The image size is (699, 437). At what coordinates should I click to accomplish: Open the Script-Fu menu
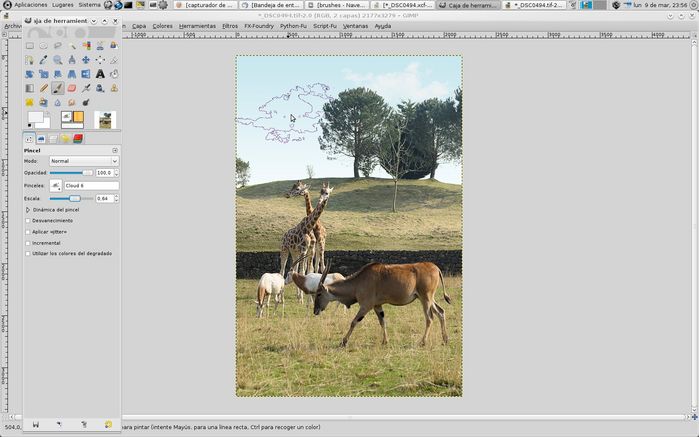[325, 26]
